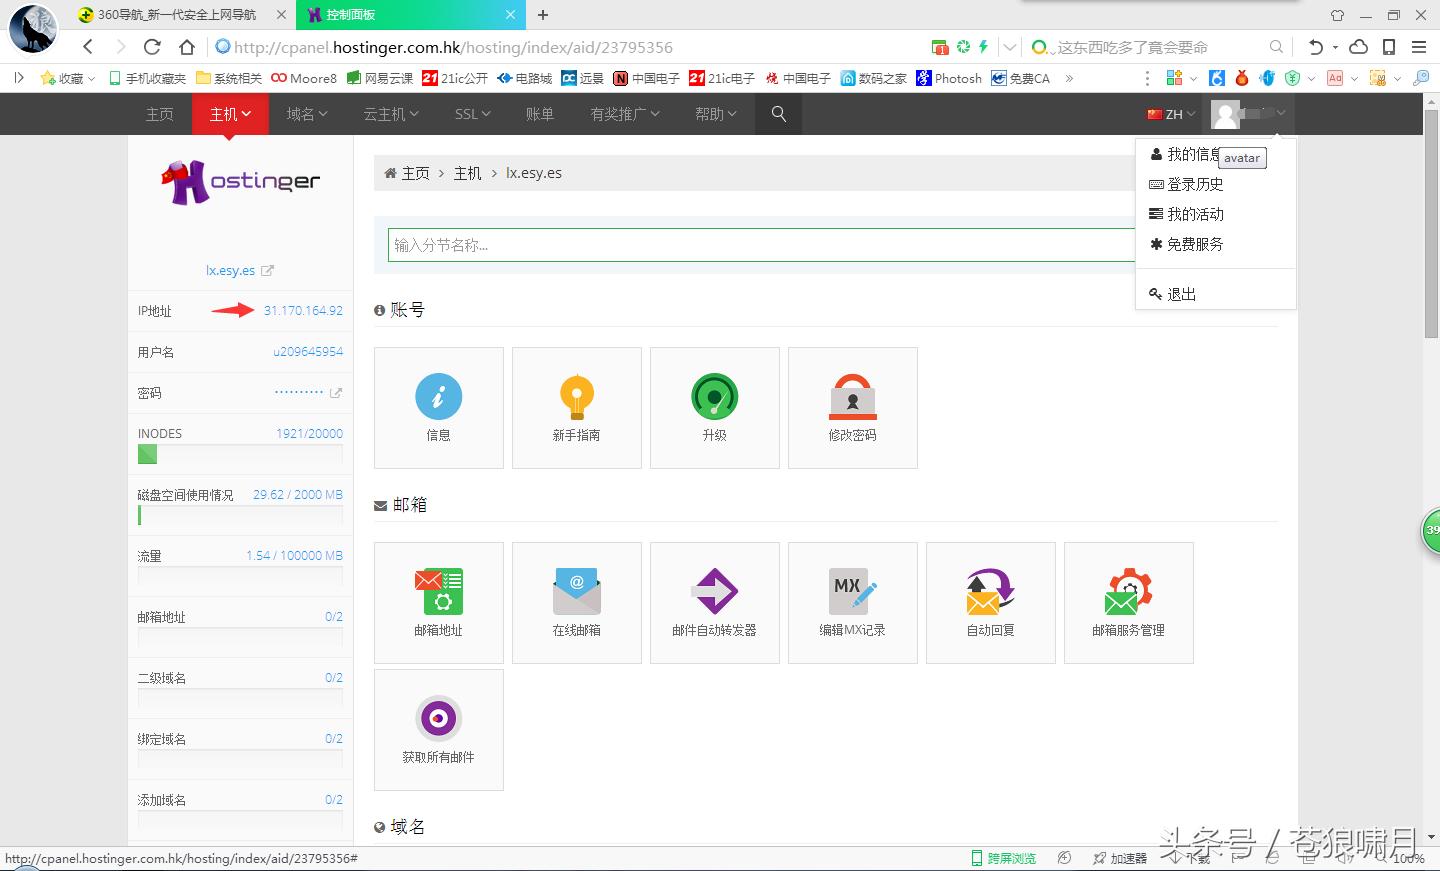
Task: Click the 修改密码 padlock icon
Action: point(852,398)
